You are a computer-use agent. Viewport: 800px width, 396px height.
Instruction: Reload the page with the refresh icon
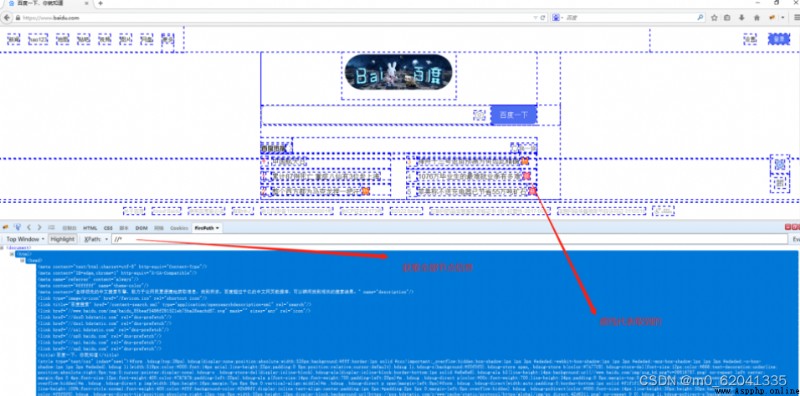pos(543,17)
